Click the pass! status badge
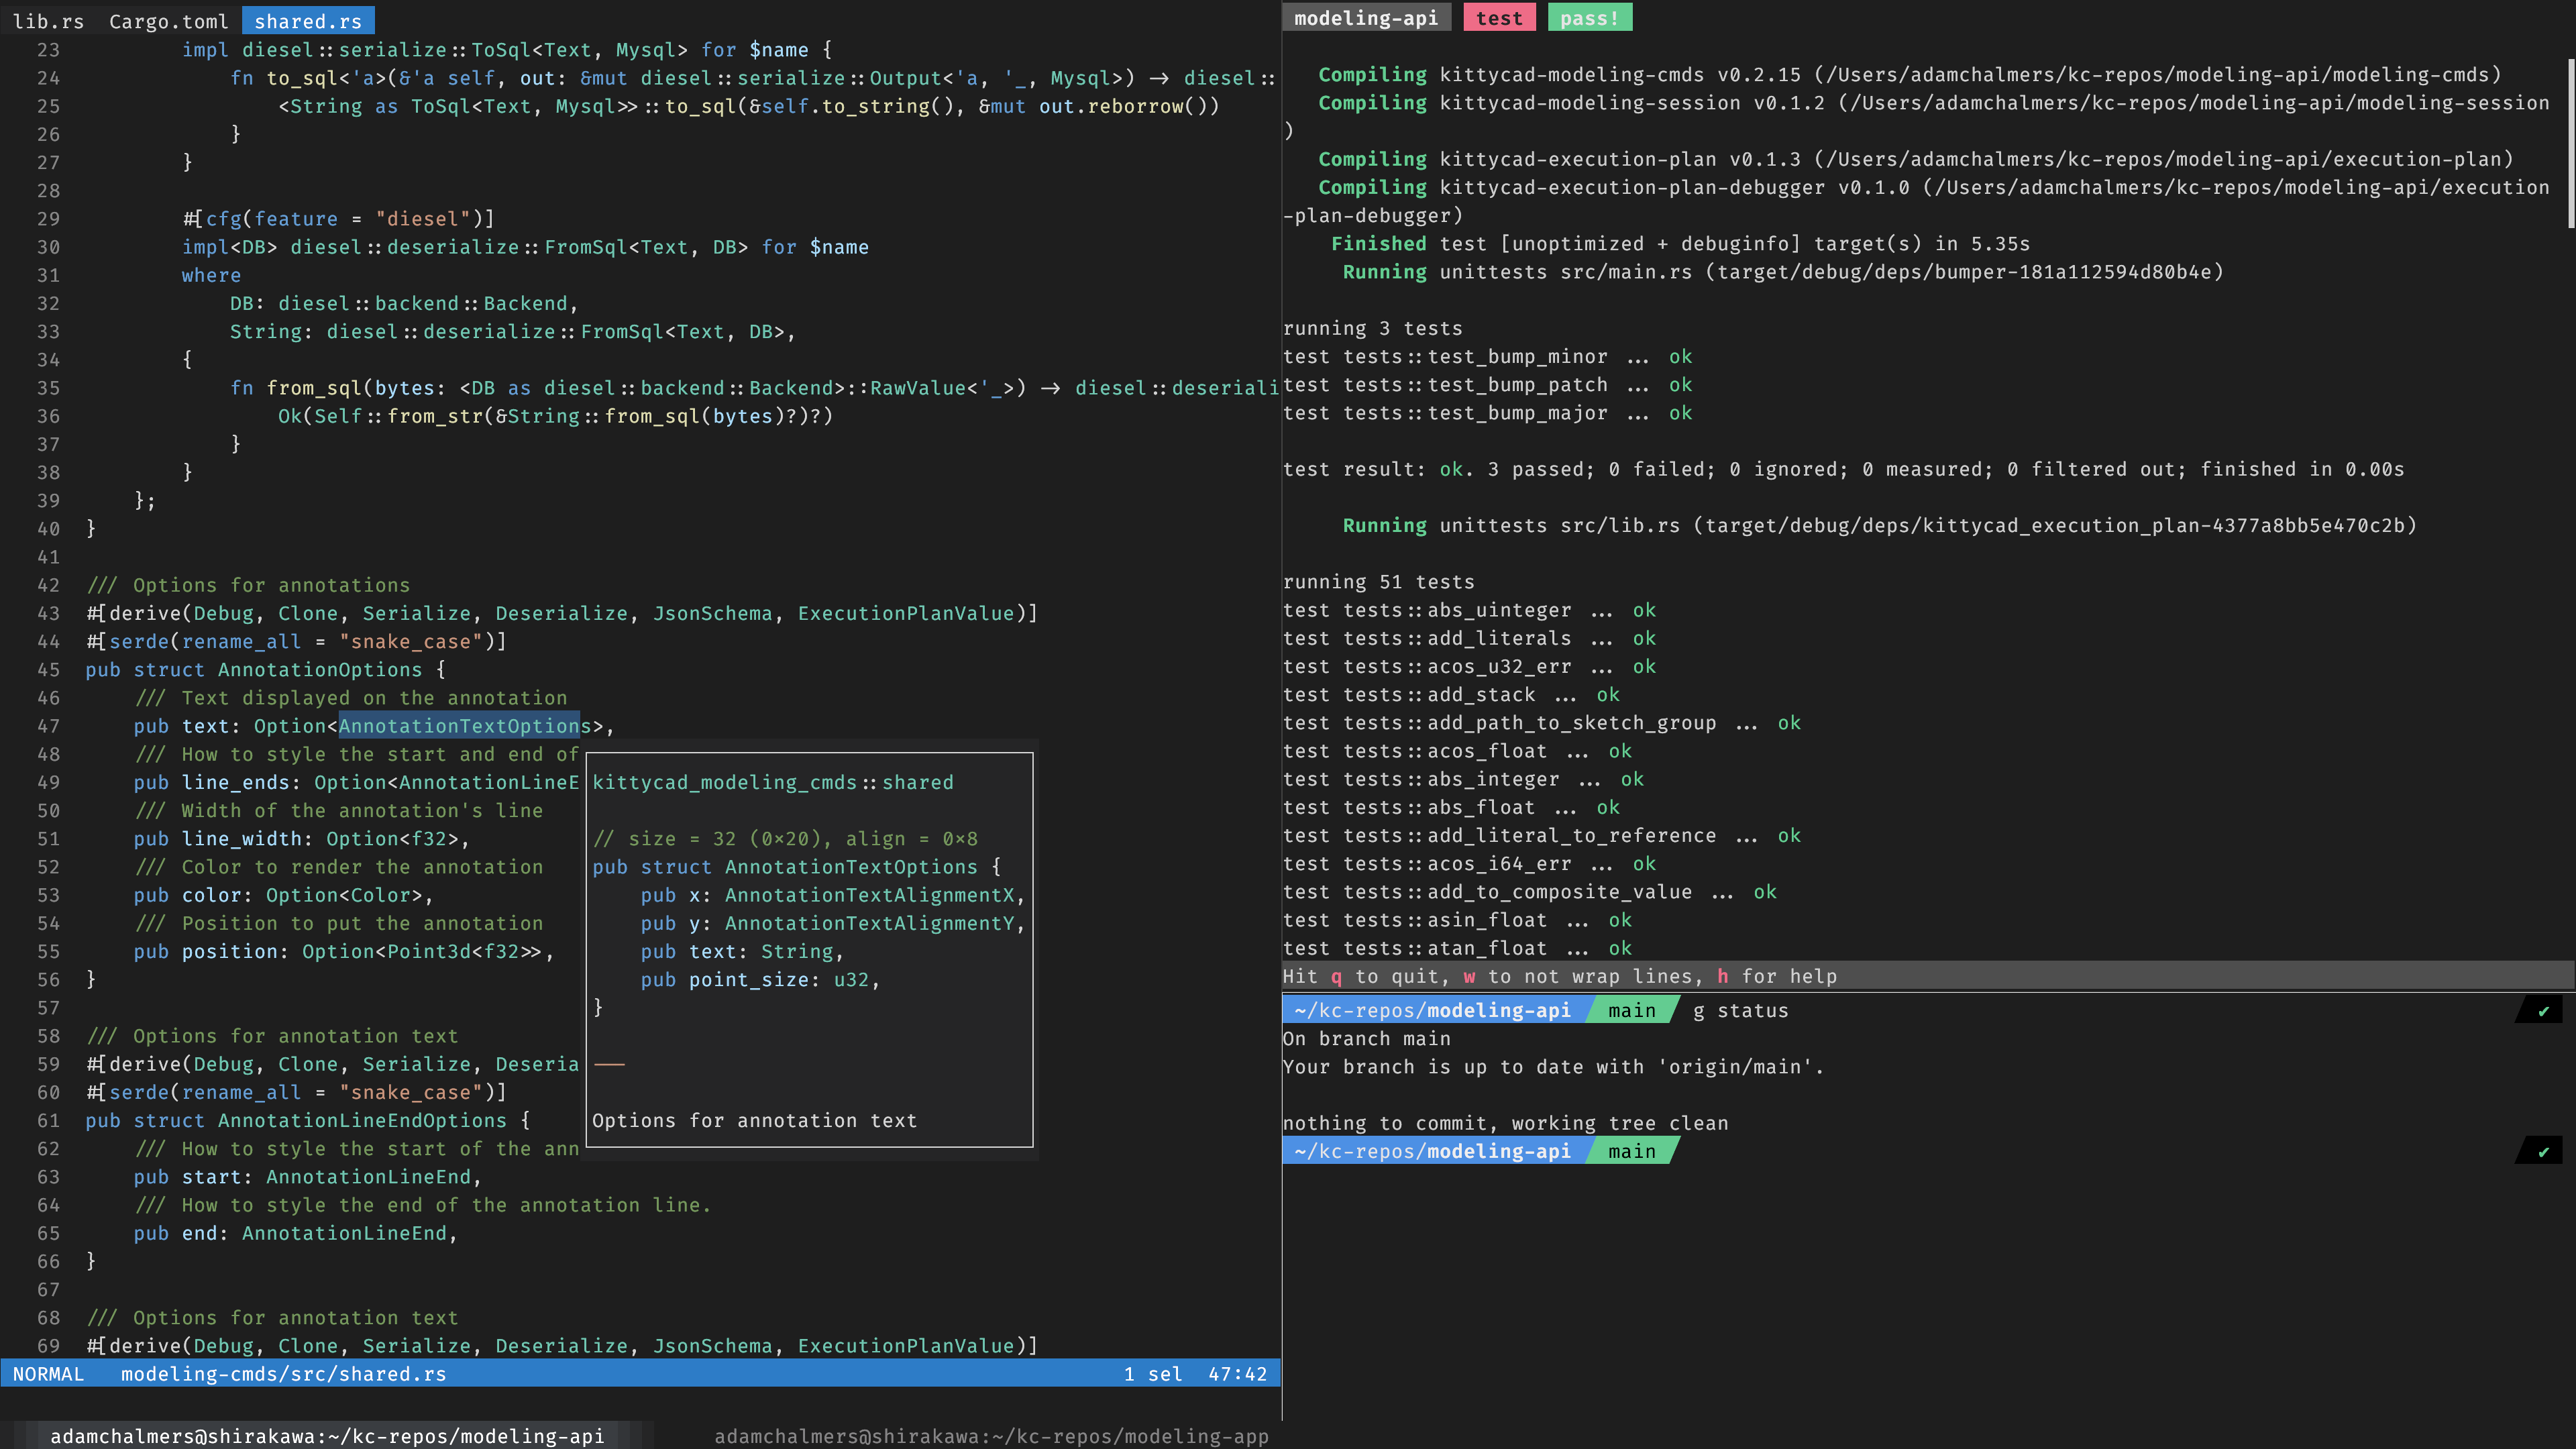 1590,18
